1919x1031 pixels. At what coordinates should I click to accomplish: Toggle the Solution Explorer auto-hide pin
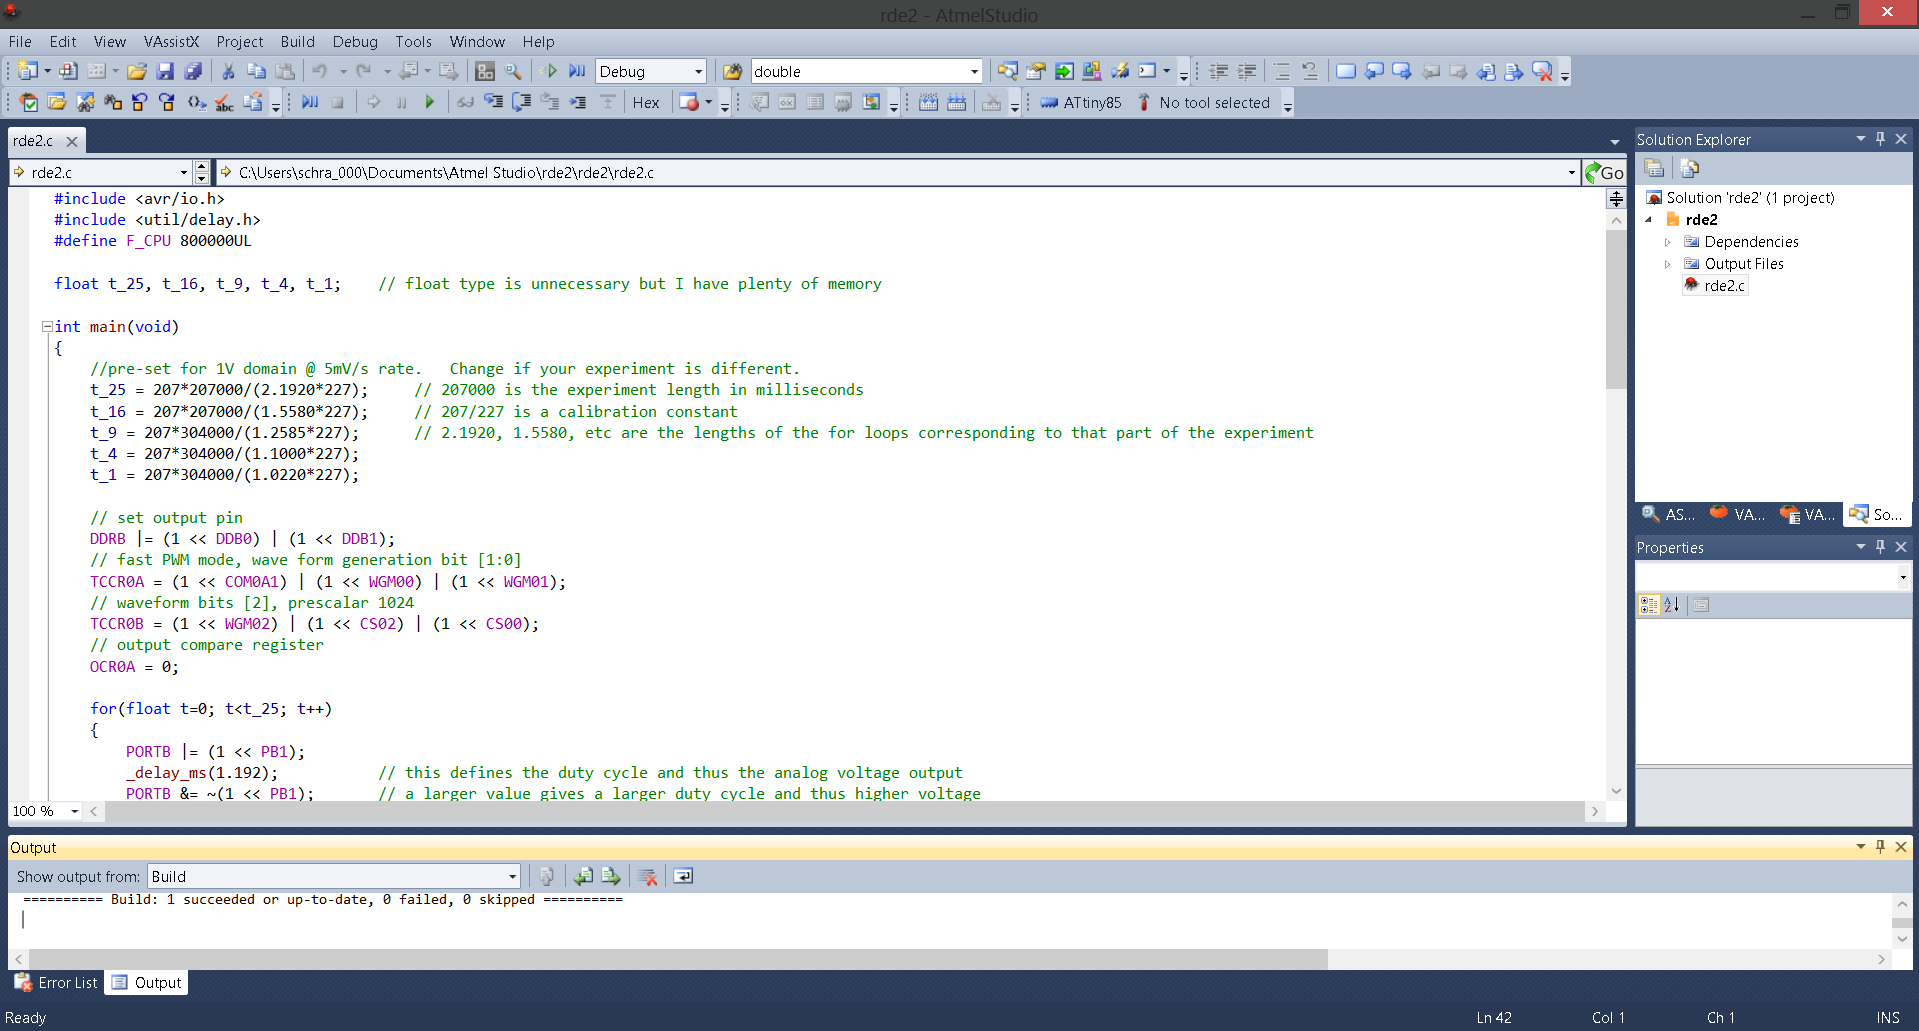coord(1881,139)
